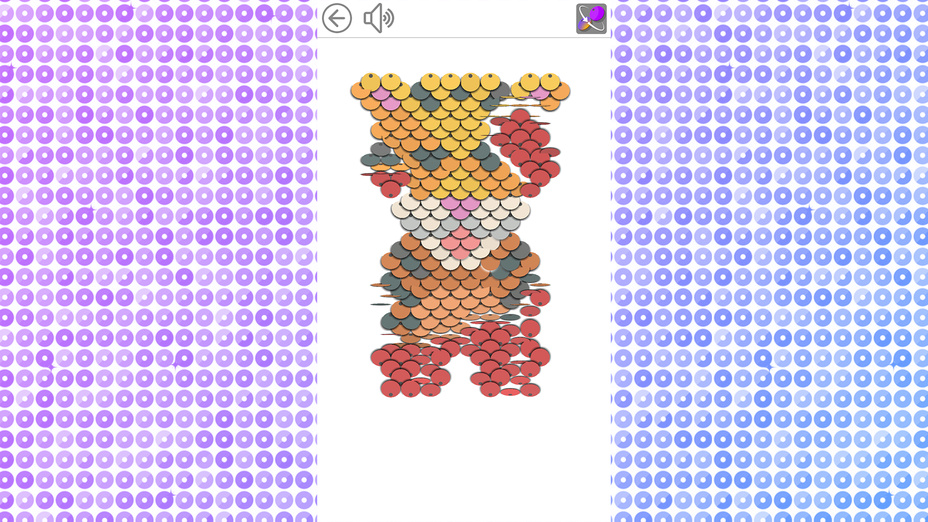Viewport: 928px width, 522px height.
Task: Click the purple sequin background on the left
Action: coord(157,261)
